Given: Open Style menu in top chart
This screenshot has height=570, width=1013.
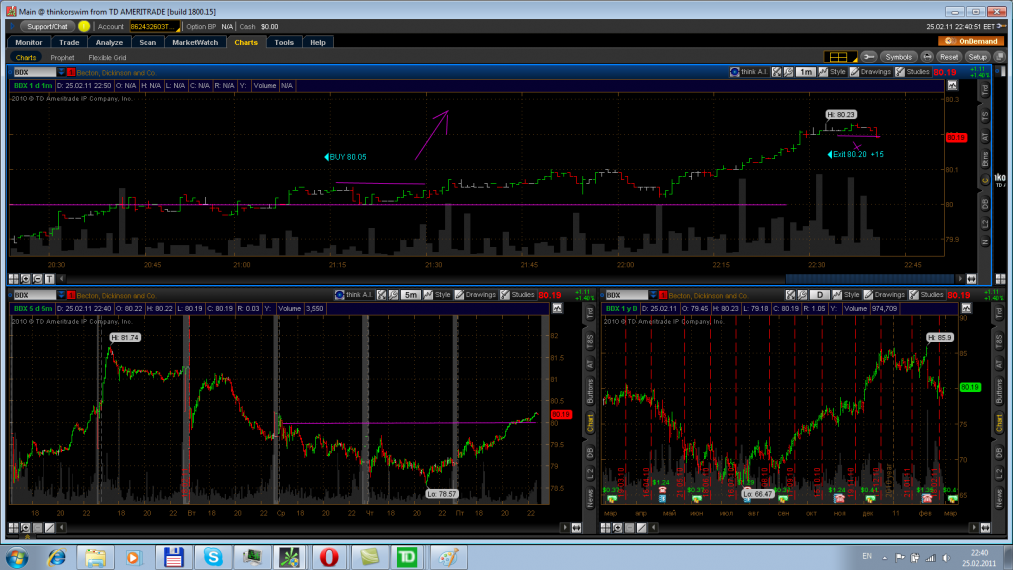Looking at the screenshot, I should [833, 72].
